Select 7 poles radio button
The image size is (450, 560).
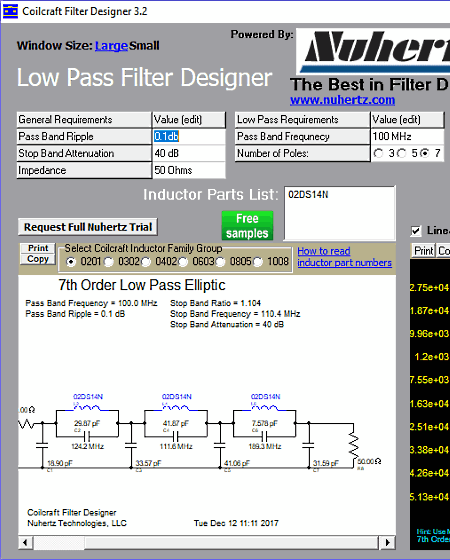coord(425,153)
